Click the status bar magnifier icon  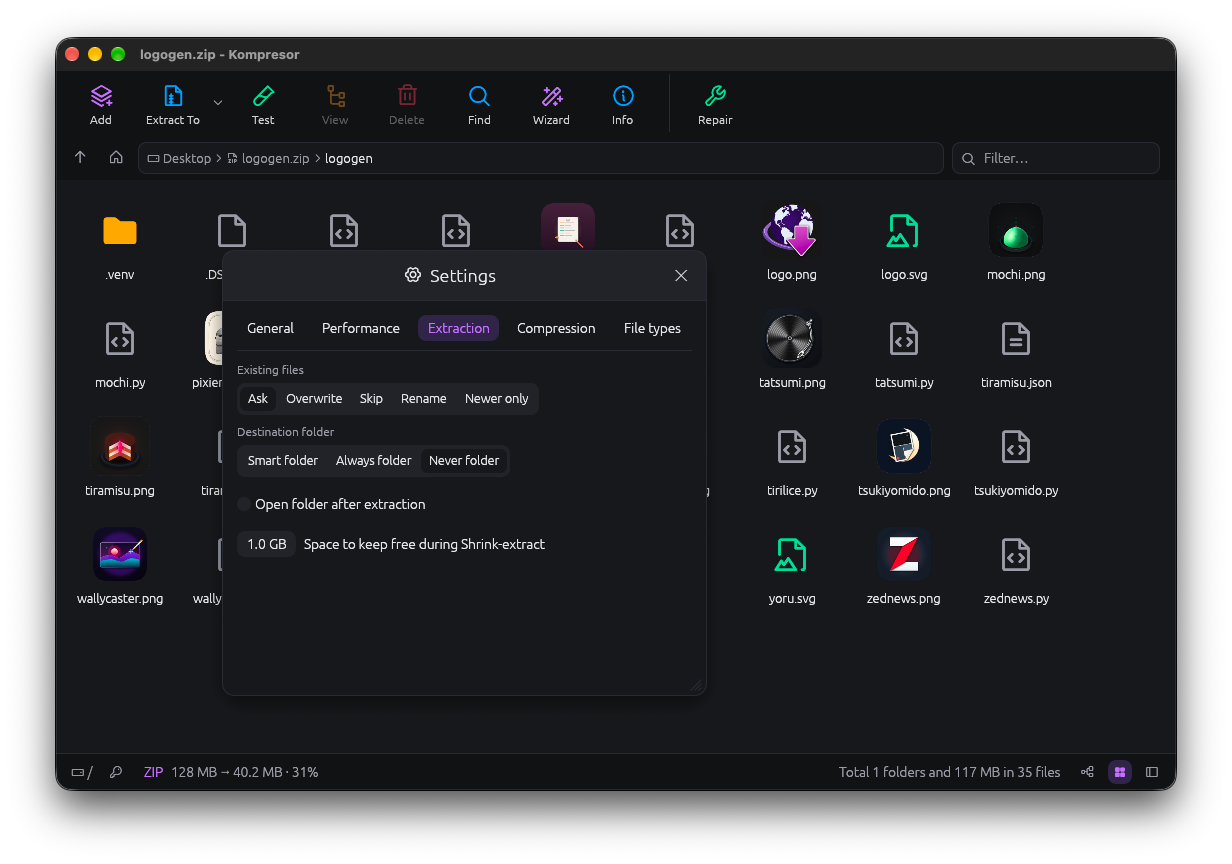click(x=116, y=772)
